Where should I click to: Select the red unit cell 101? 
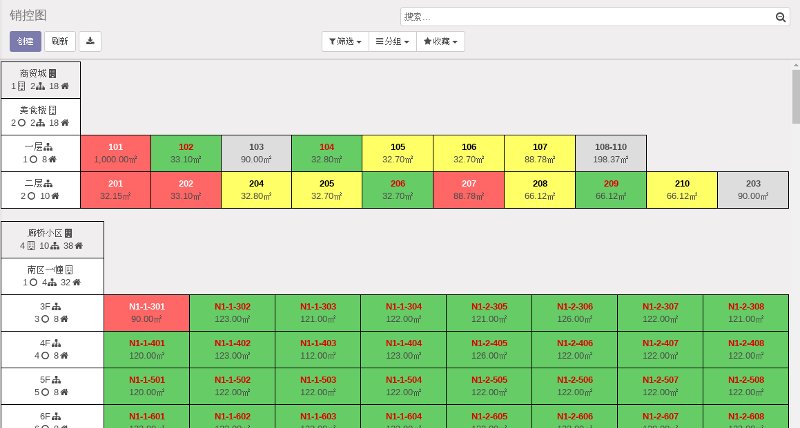[x=115, y=153]
